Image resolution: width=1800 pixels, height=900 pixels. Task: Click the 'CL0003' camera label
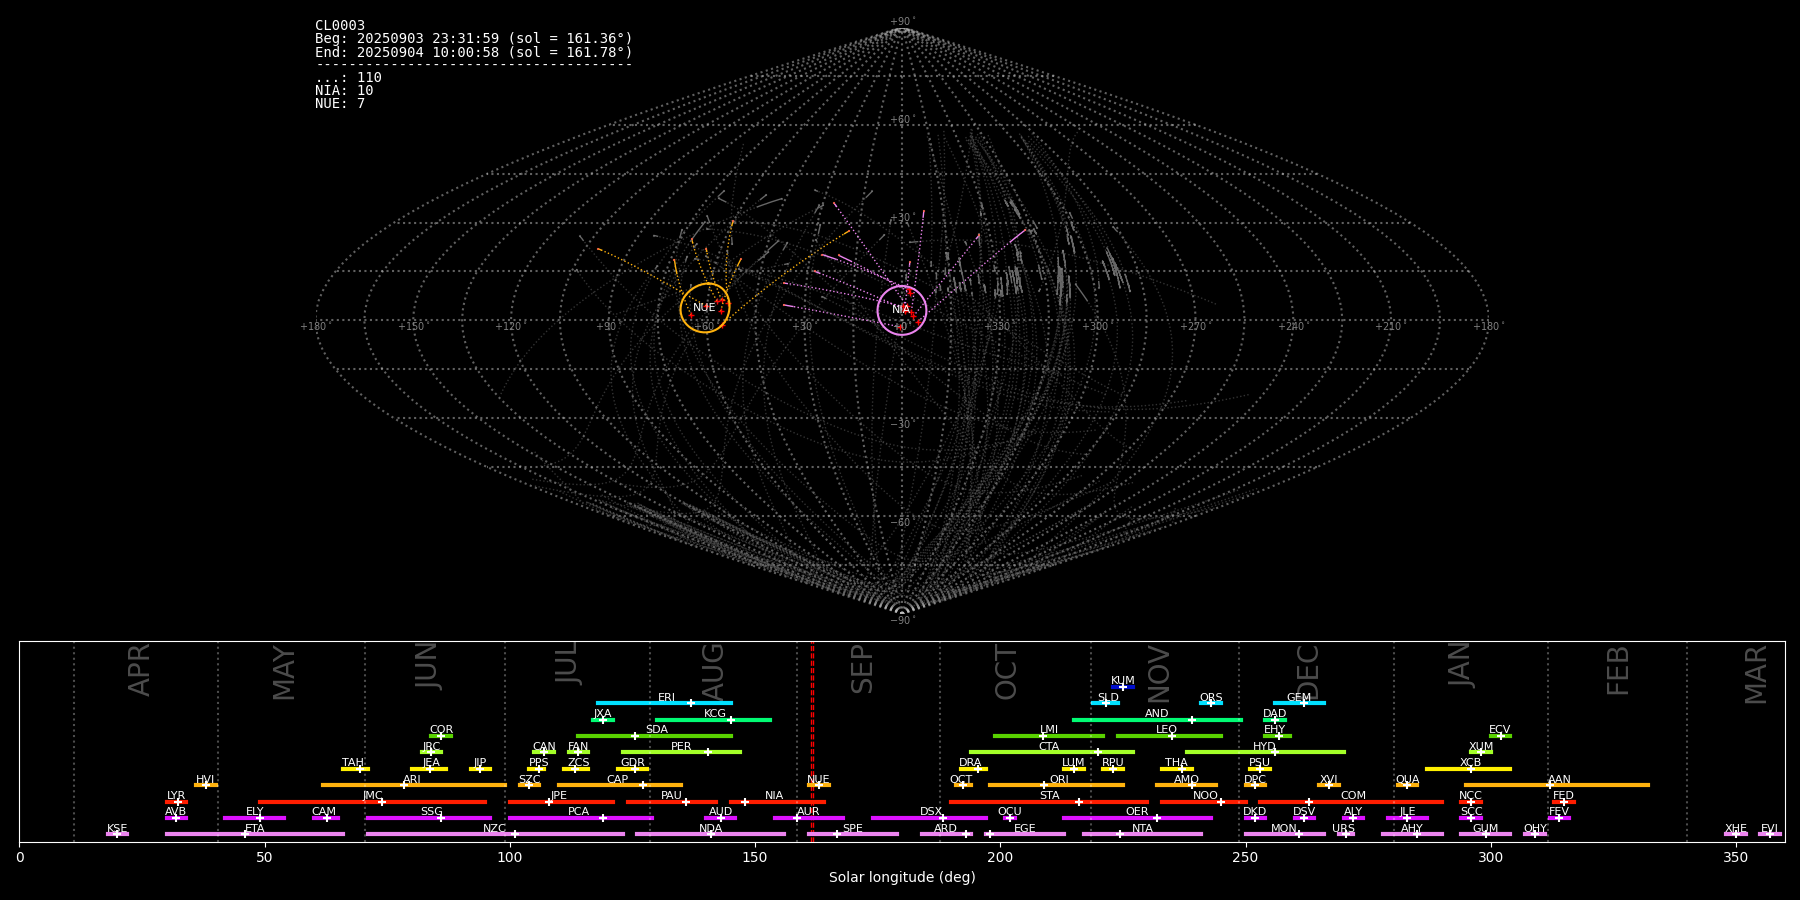(x=340, y=26)
